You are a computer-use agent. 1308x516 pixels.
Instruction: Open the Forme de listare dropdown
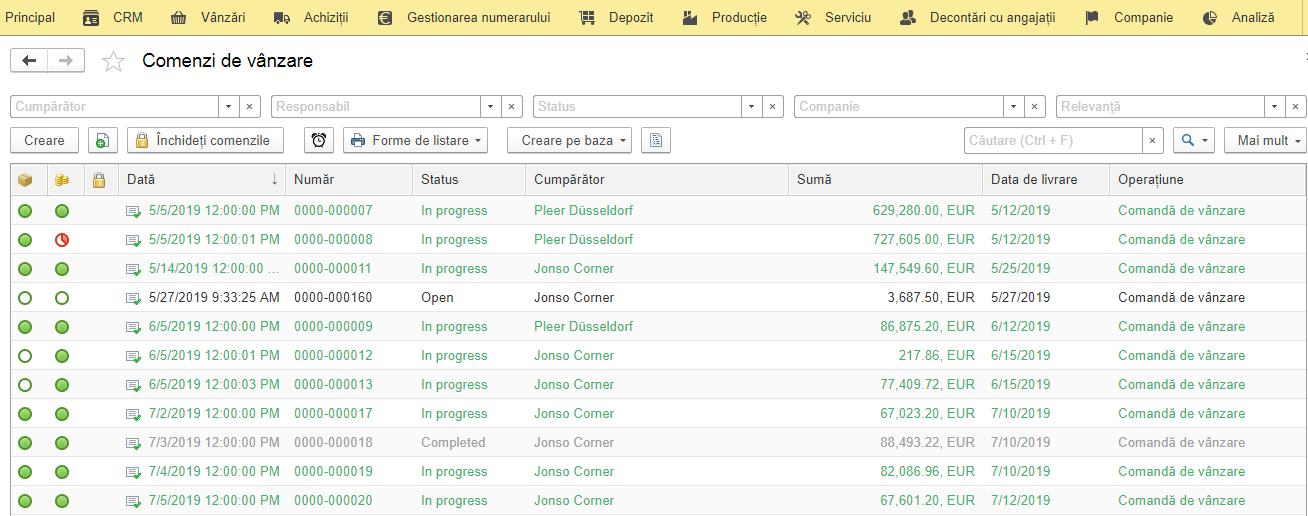[415, 141]
